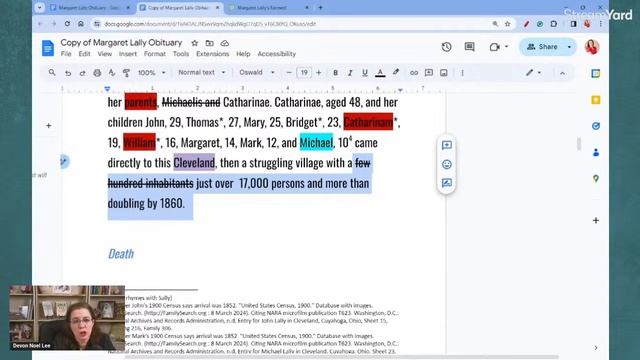640x360 pixels.
Task: Add a comment from toolbar
Action: (429, 73)
